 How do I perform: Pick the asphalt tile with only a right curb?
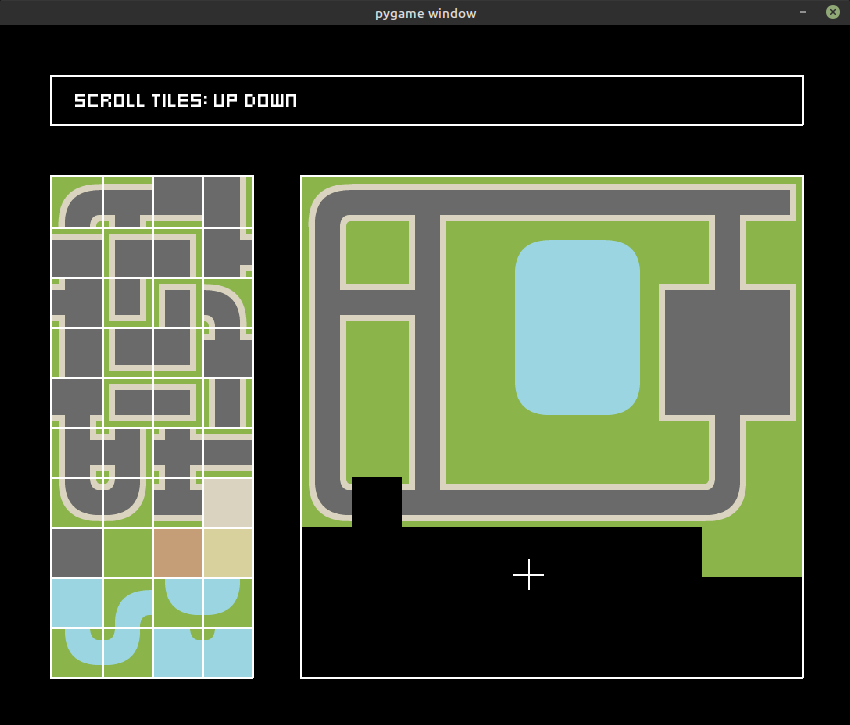click(228, 202)
